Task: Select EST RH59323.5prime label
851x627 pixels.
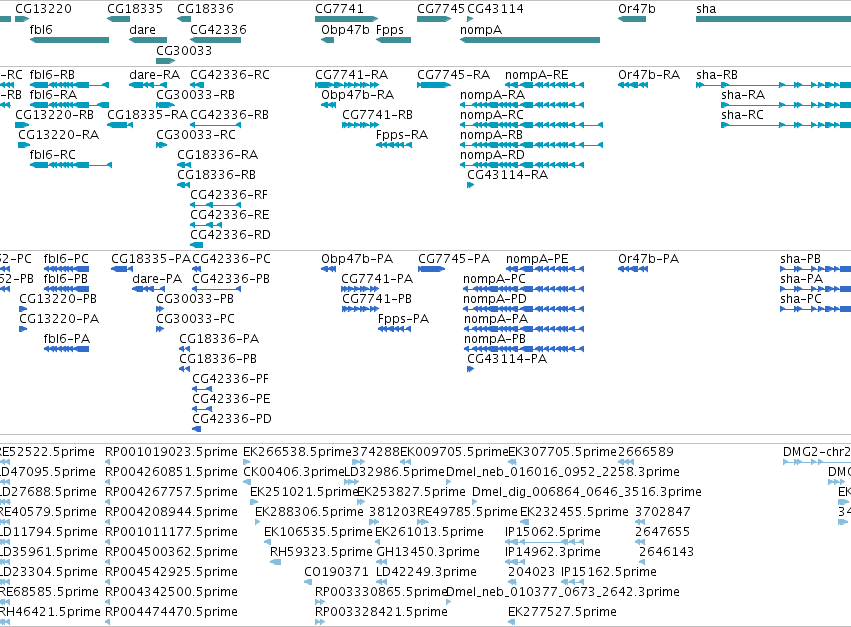Action: point(321,552)
